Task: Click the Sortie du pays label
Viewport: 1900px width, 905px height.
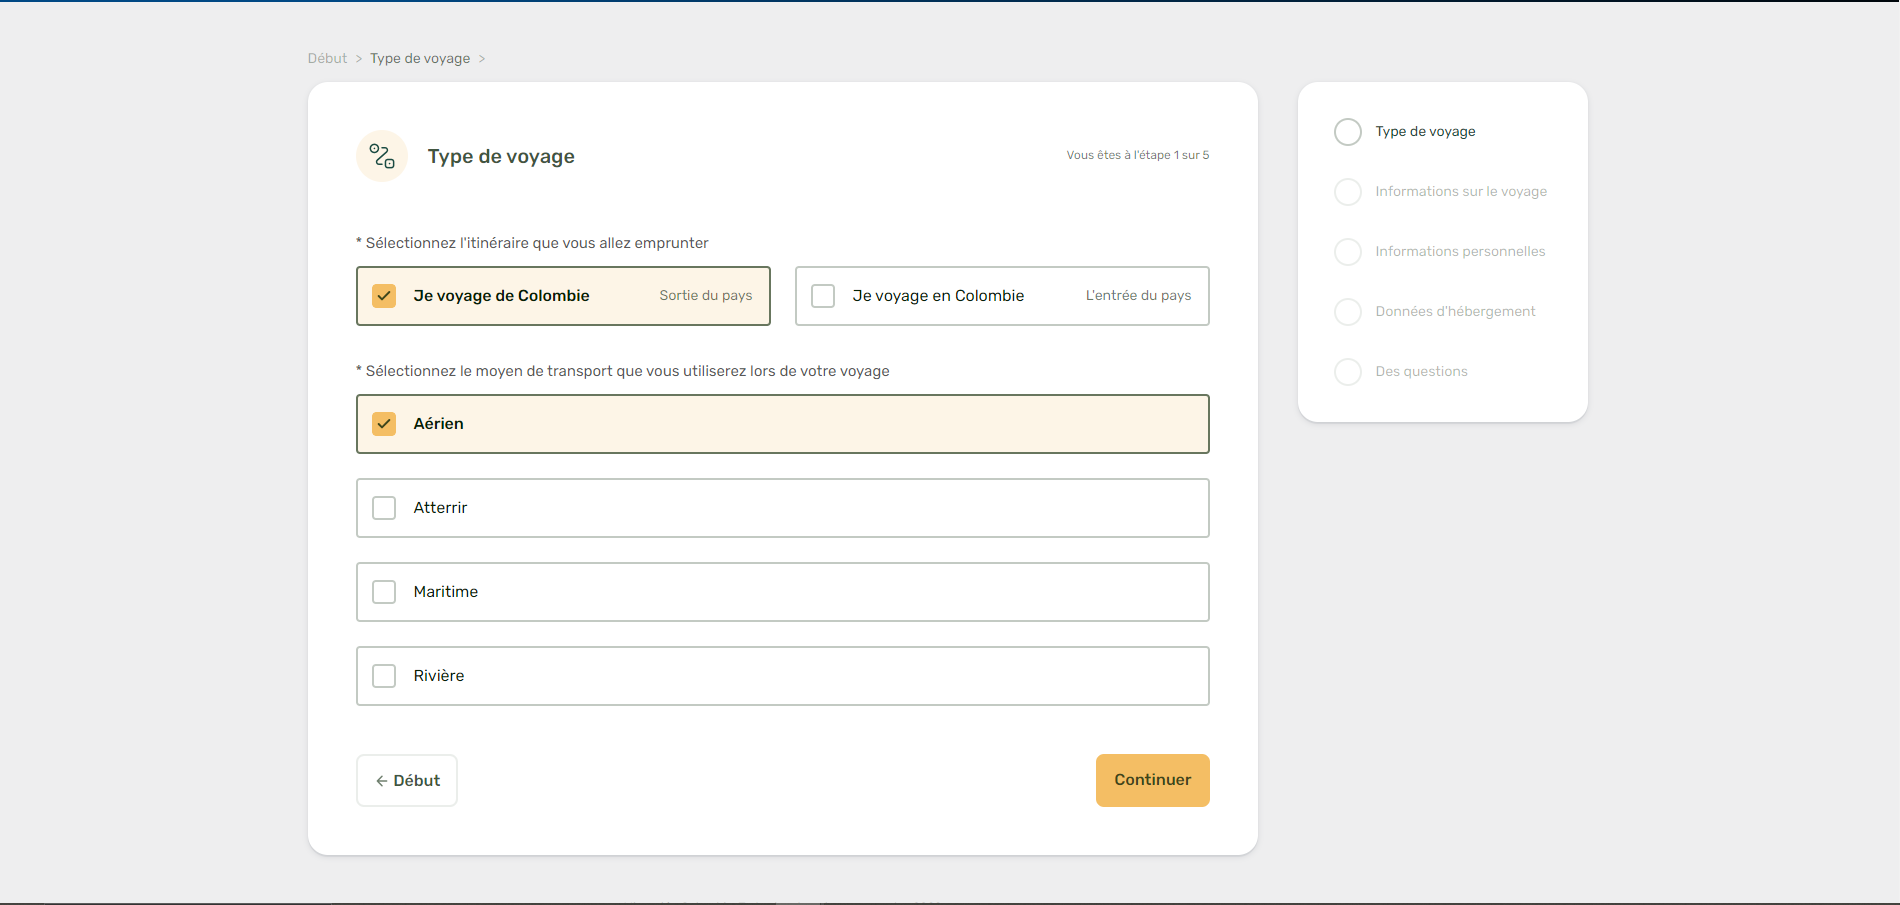Action: coord(705,295)
